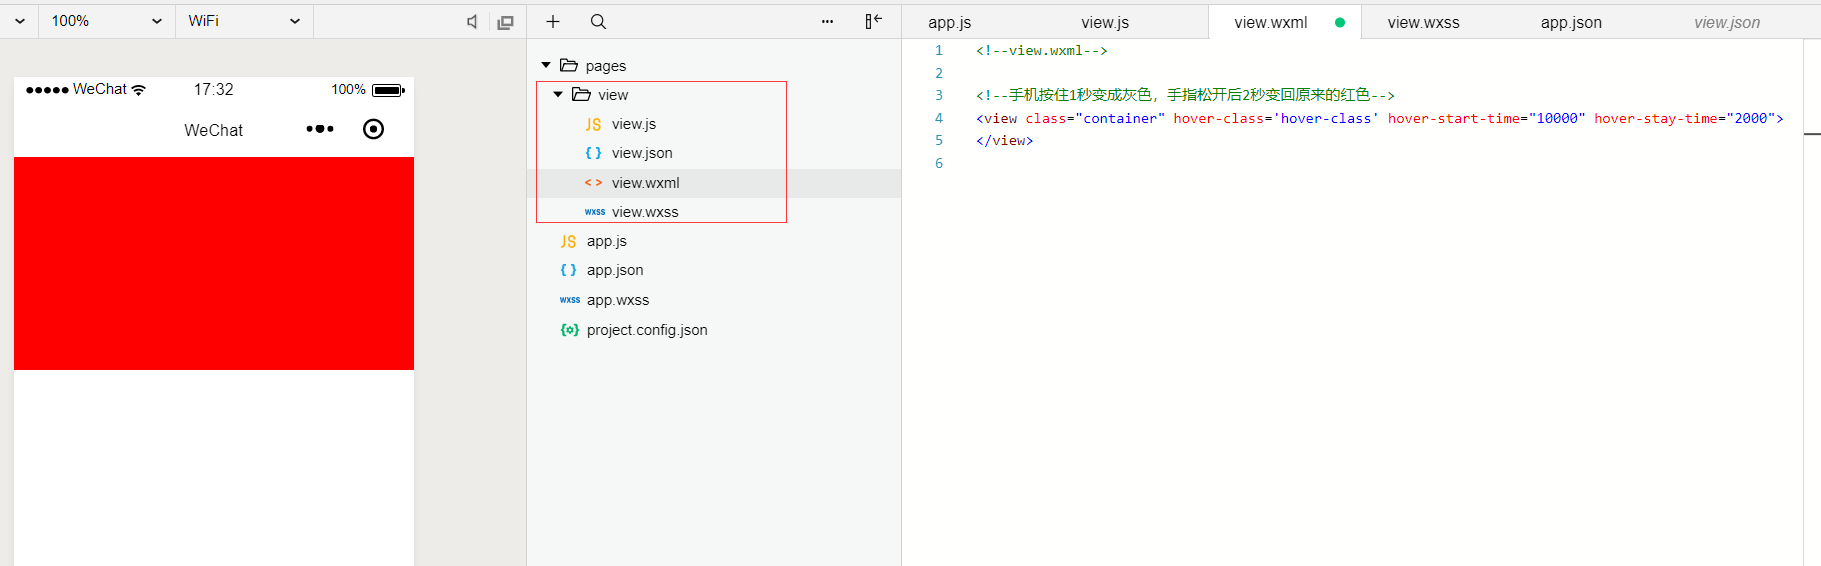
Task: Click the wxss icon beside app.wxss
Action: (570, 300)
